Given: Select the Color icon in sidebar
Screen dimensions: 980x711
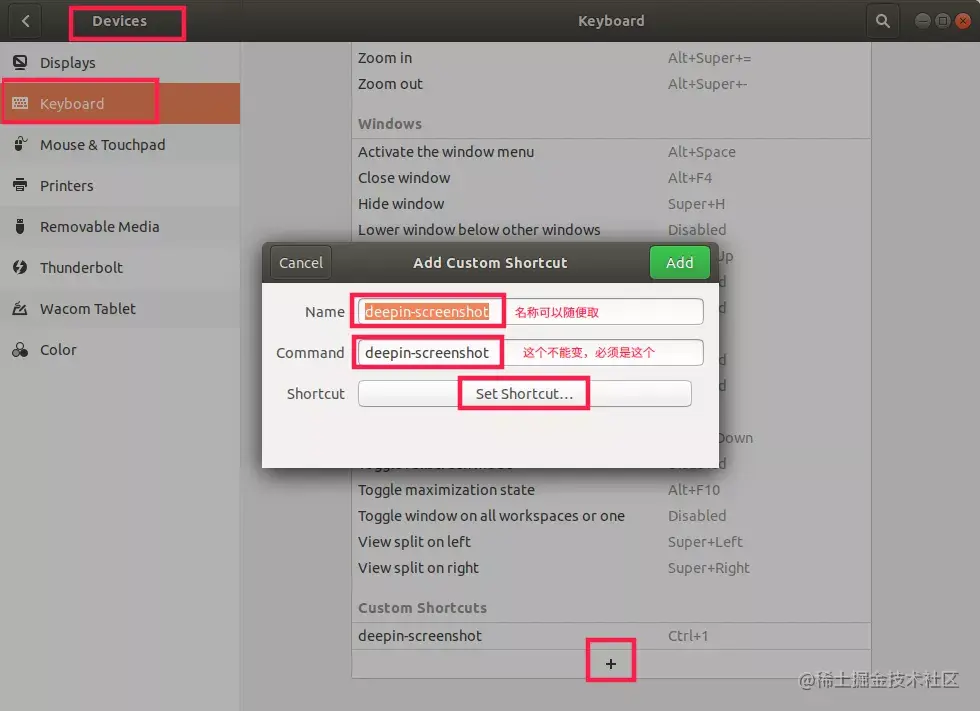Looking at the screenshot, I should (x=20, y=350).
